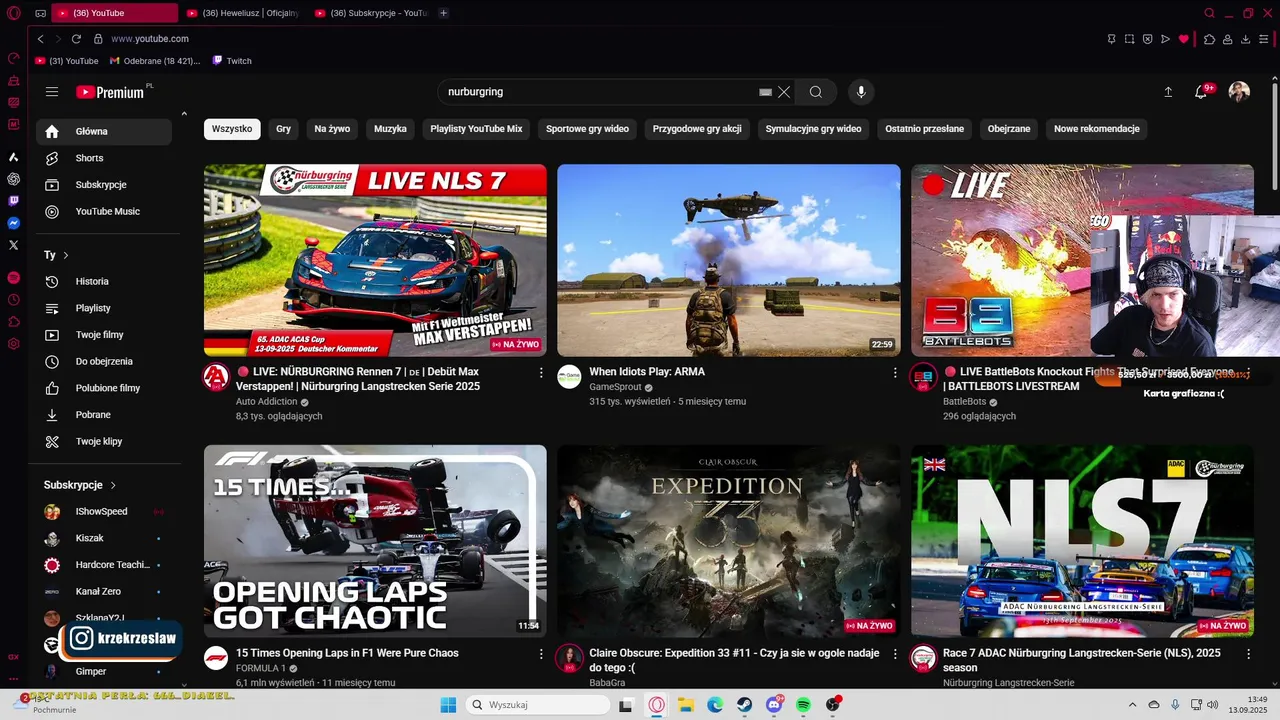1280x720 pixels.
Task: Add page to bookmarks with heart icon
Action: [1184, 39]
